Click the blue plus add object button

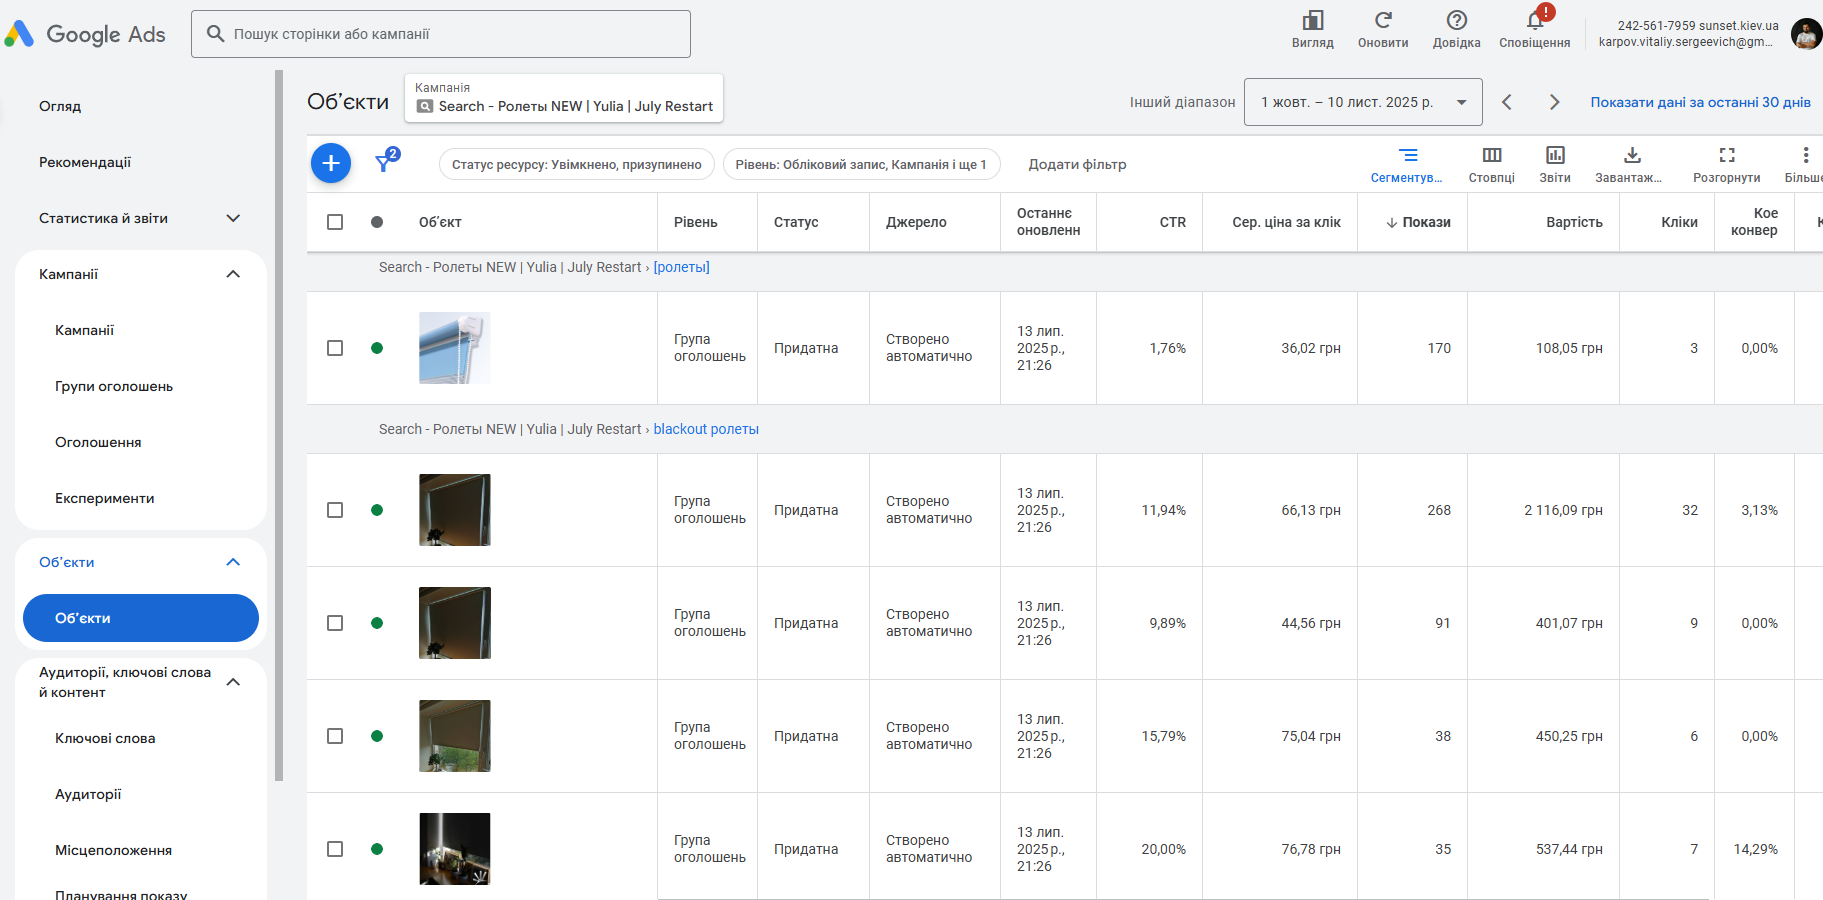coord(331,163)
